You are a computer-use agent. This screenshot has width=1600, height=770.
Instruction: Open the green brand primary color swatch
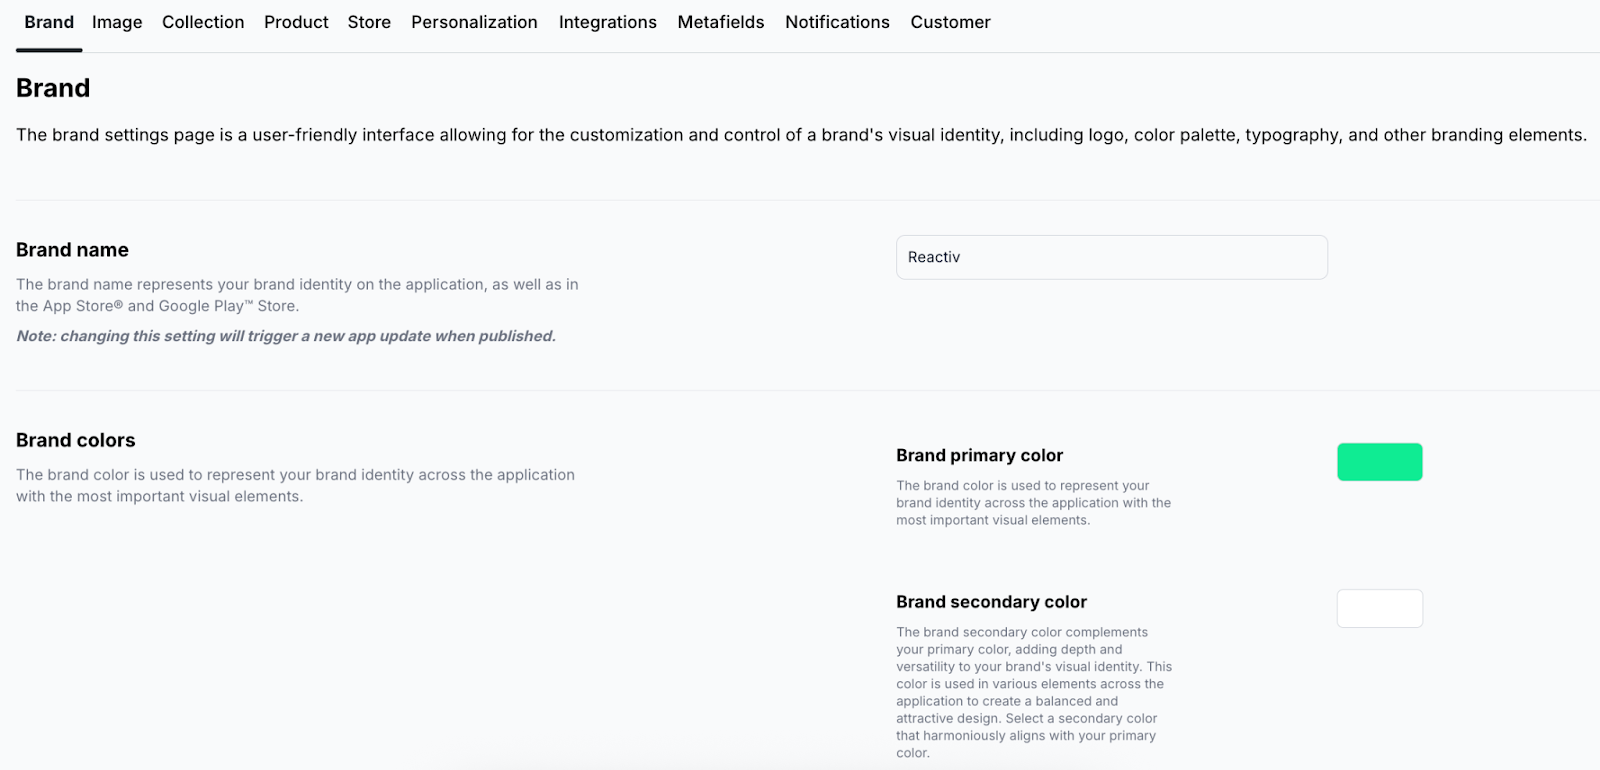coord(1379,462)
